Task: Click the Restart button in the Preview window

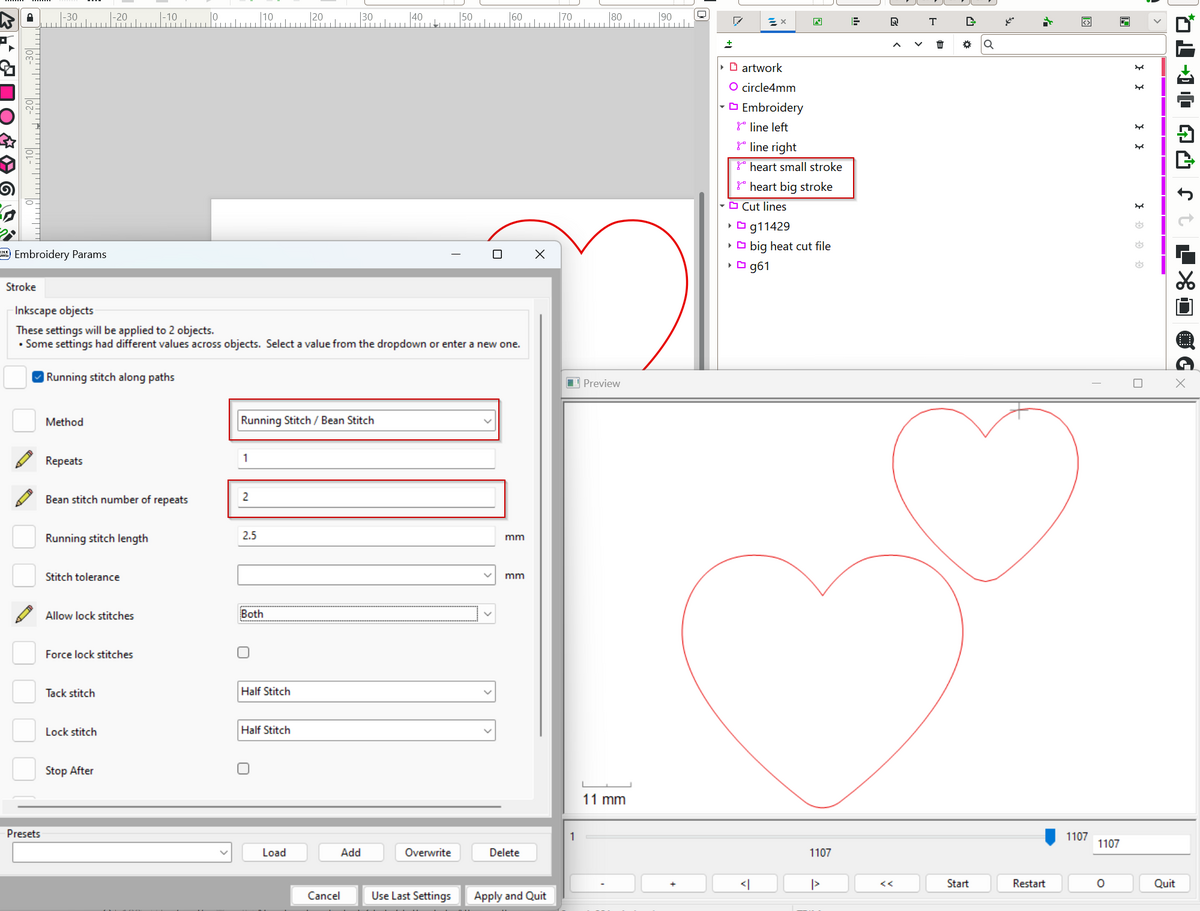Action: coord(1029,883)
